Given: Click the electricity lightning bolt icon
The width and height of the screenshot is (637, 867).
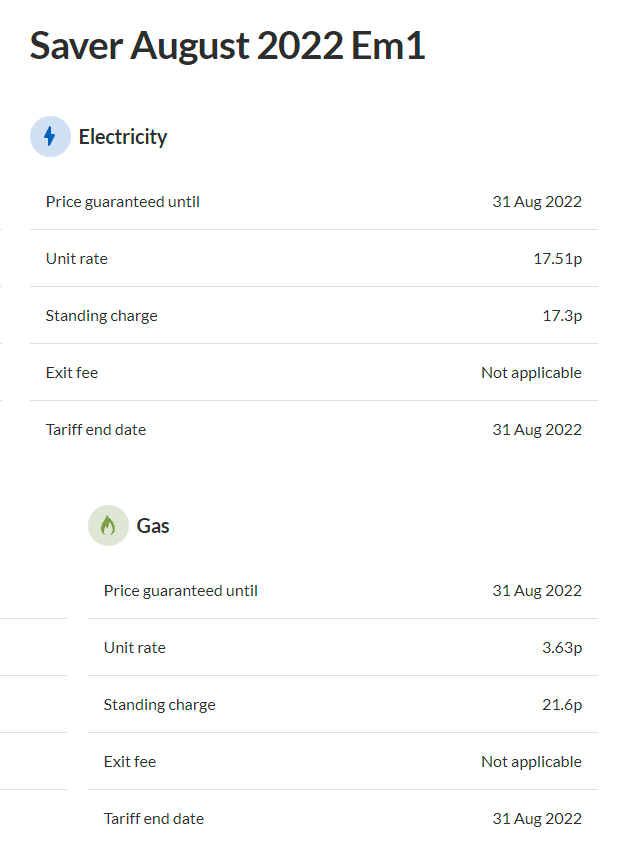Looking at the screenshot, I should (x=50, y=137).
